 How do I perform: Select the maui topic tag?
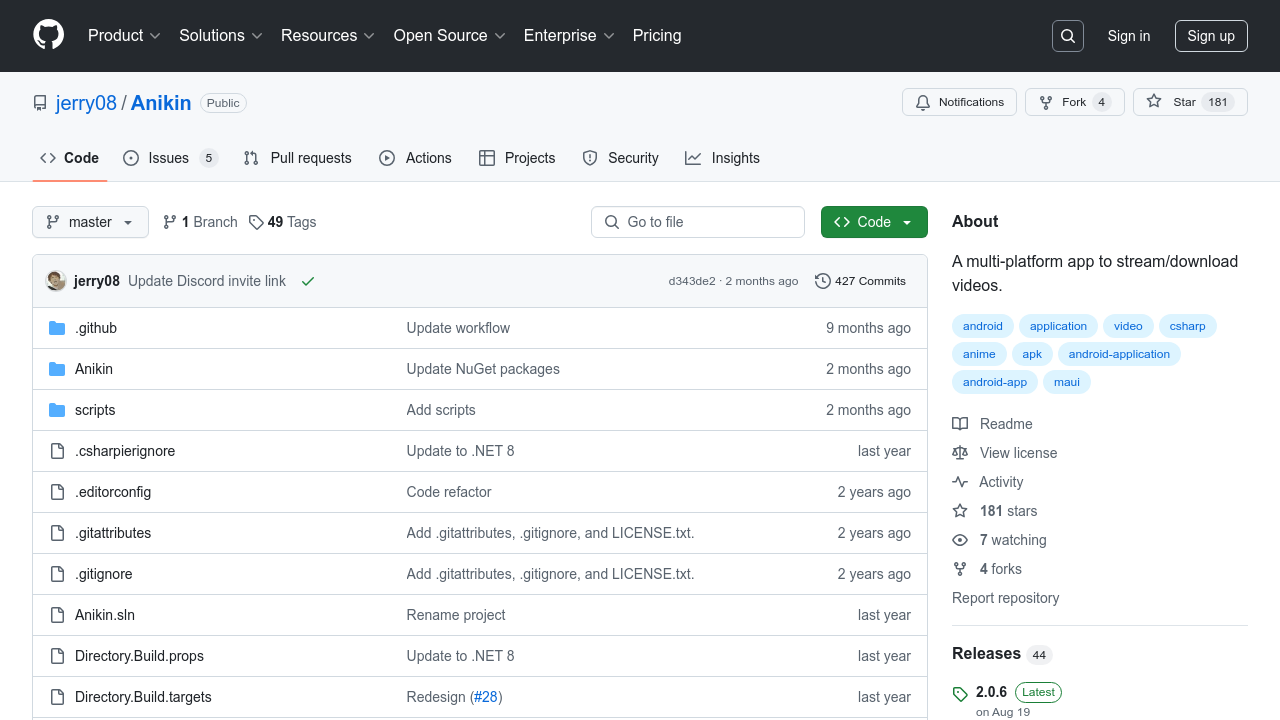(x=1067, y=382)
